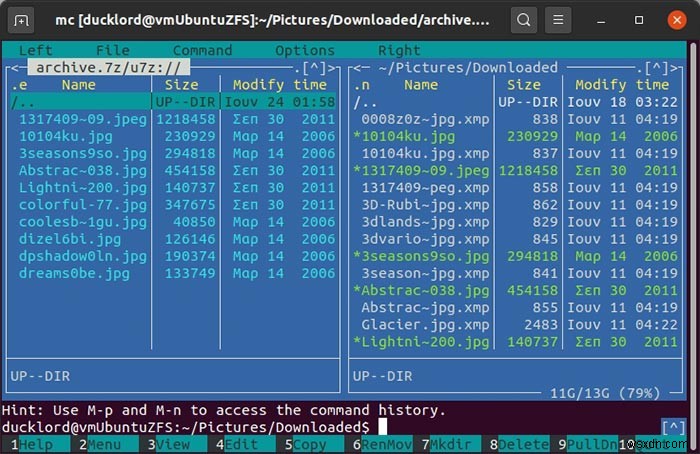Sort right panel by Name column
The height and width of the screenshot is (454, 700).
coord(421,85)
